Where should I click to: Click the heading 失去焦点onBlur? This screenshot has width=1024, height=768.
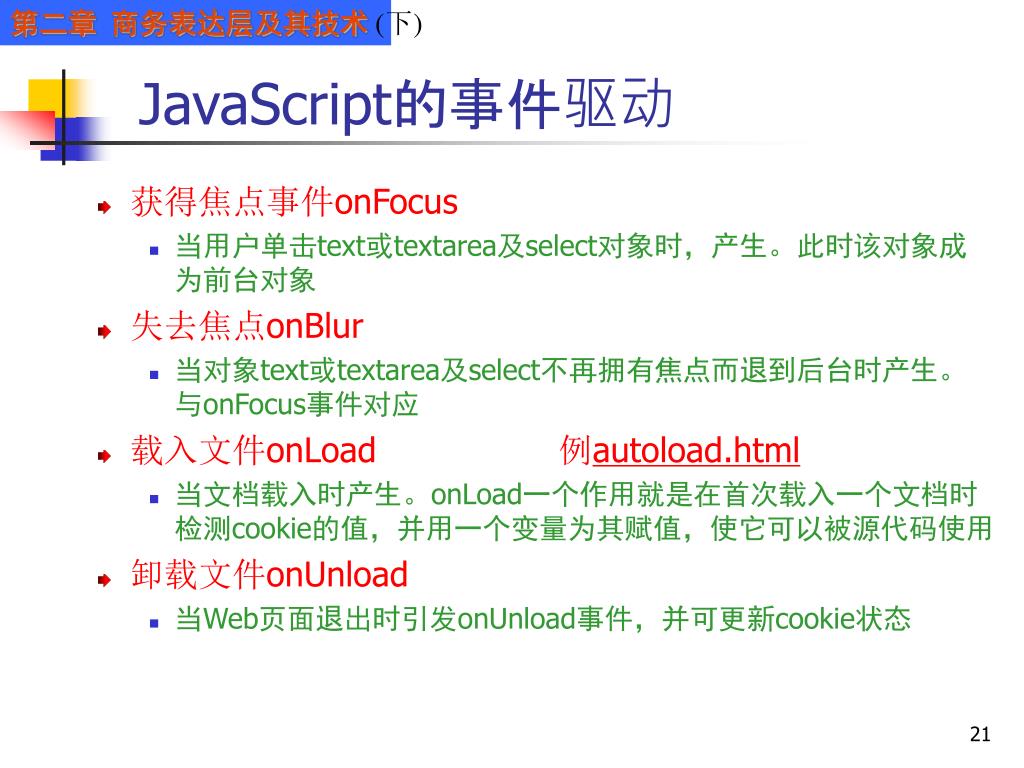coord(247,327)
